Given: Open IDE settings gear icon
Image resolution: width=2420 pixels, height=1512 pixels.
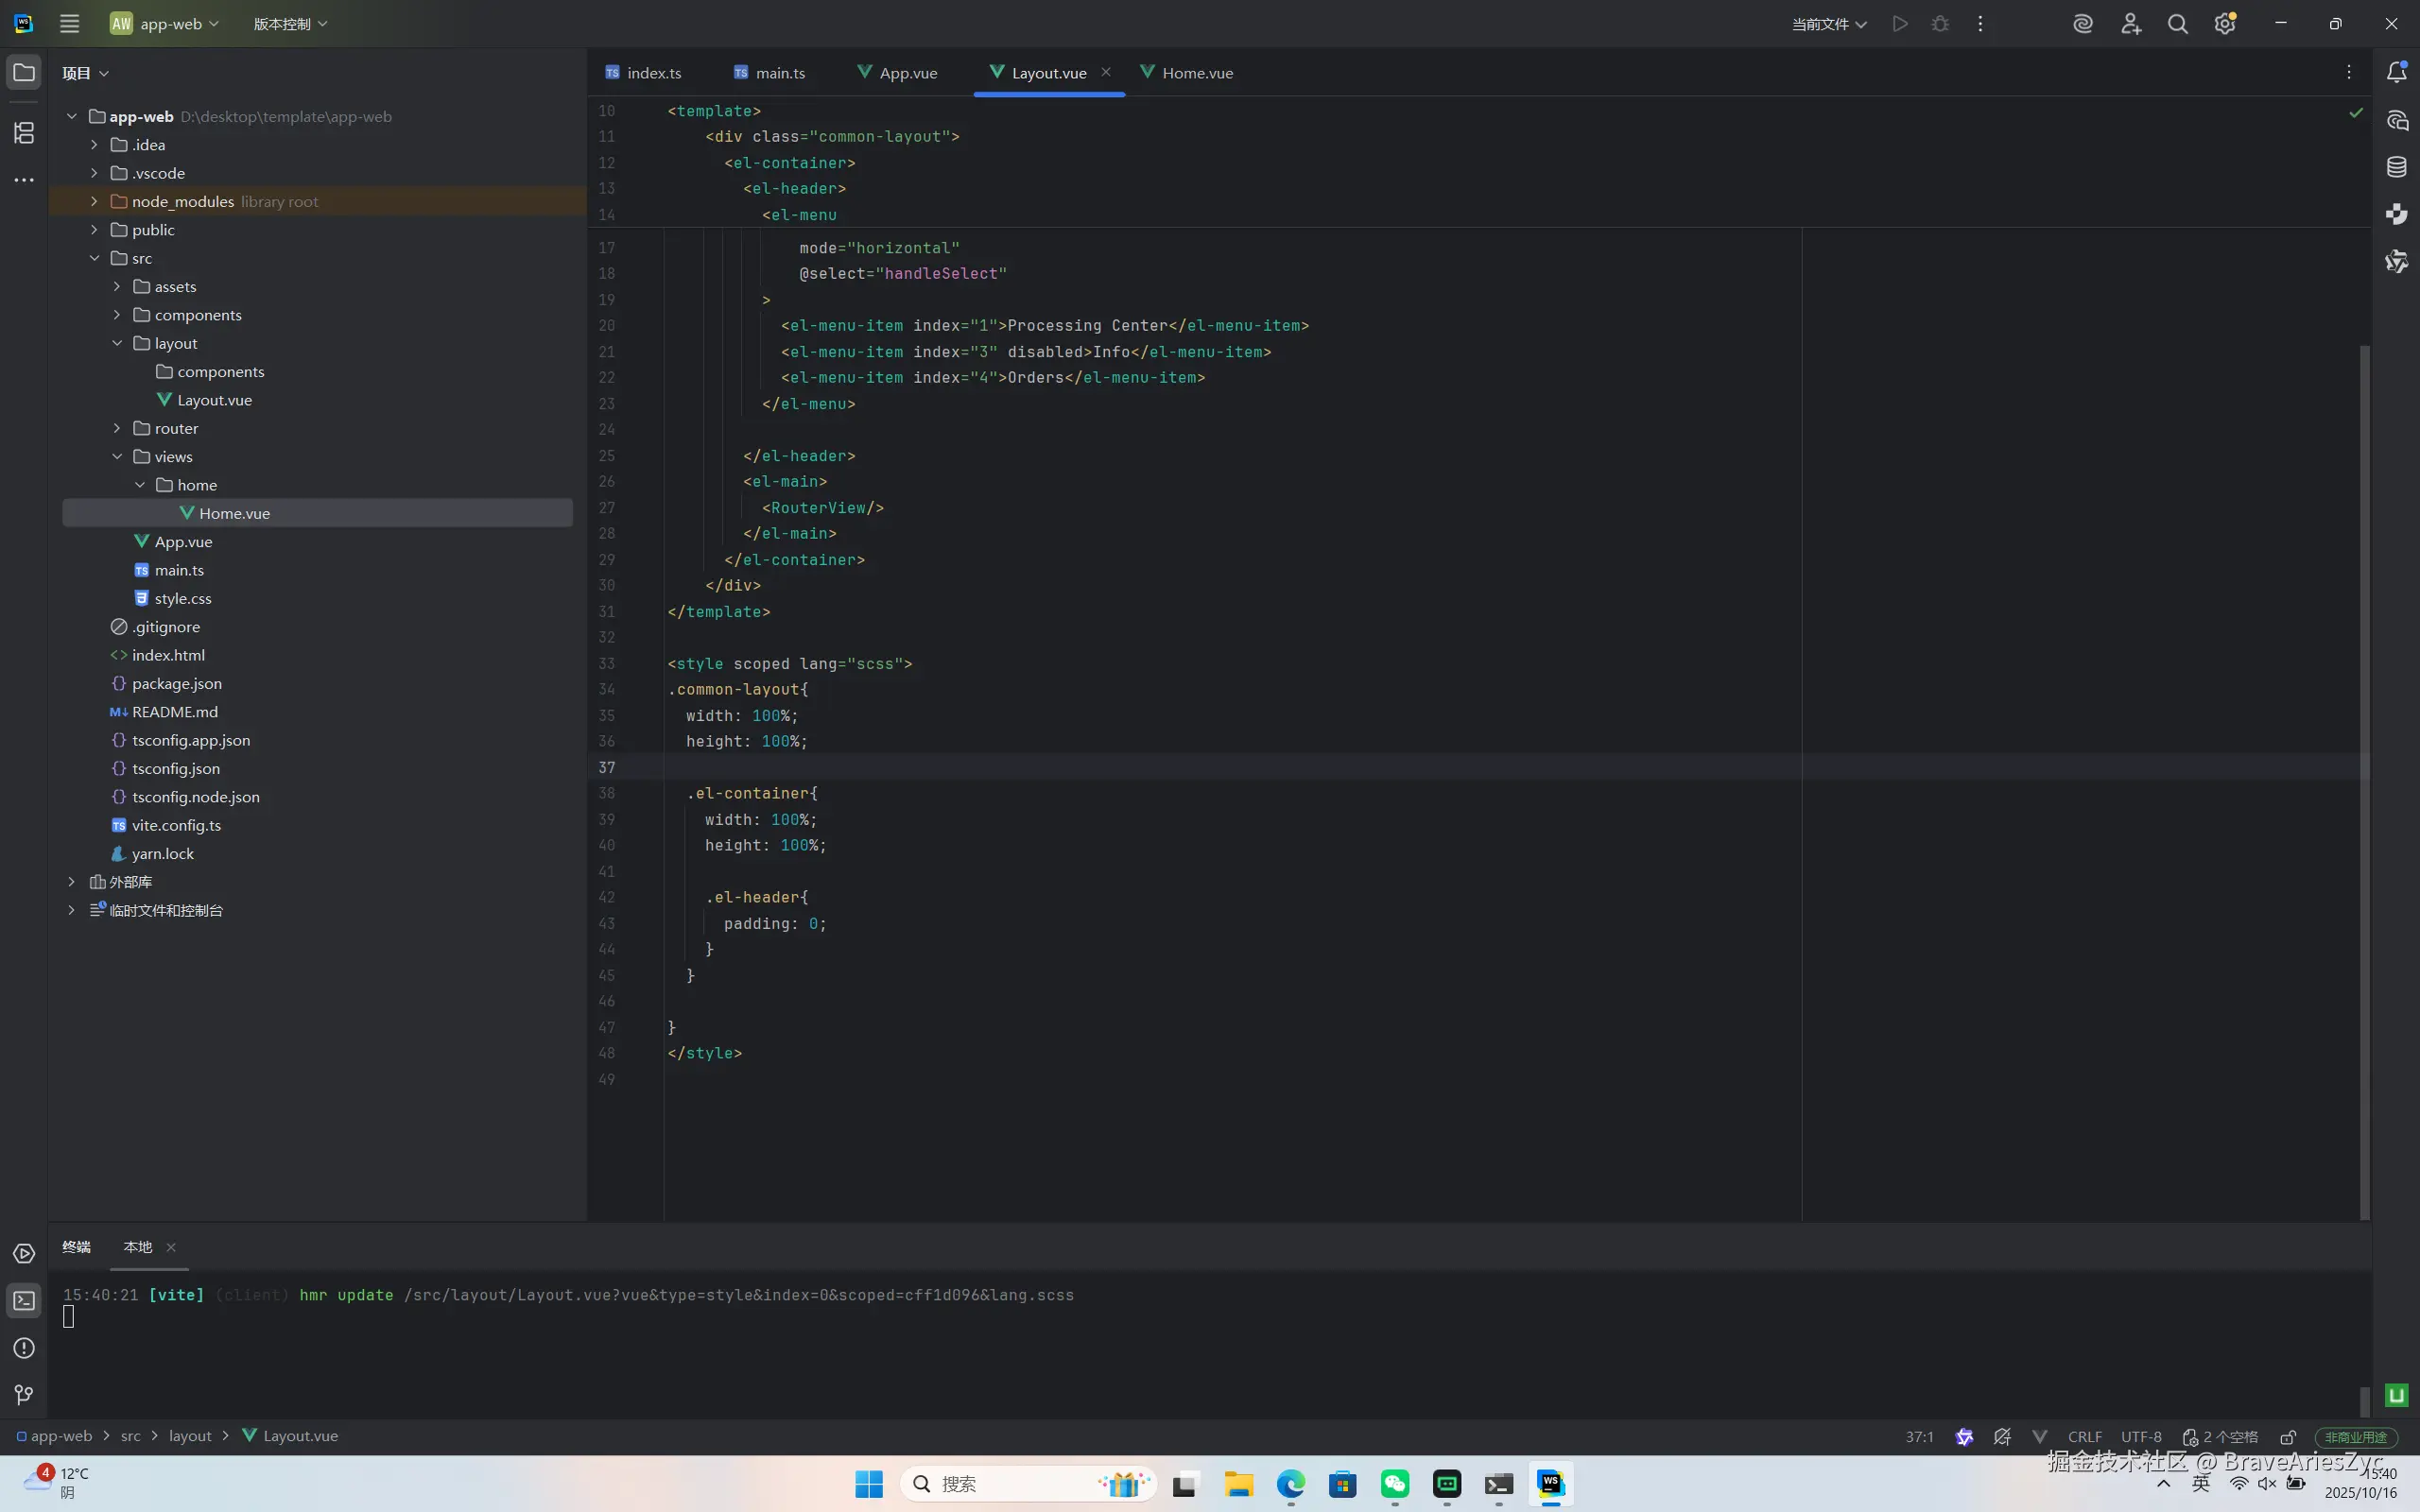Looking at the screenshot, I should coord(2224,24).
